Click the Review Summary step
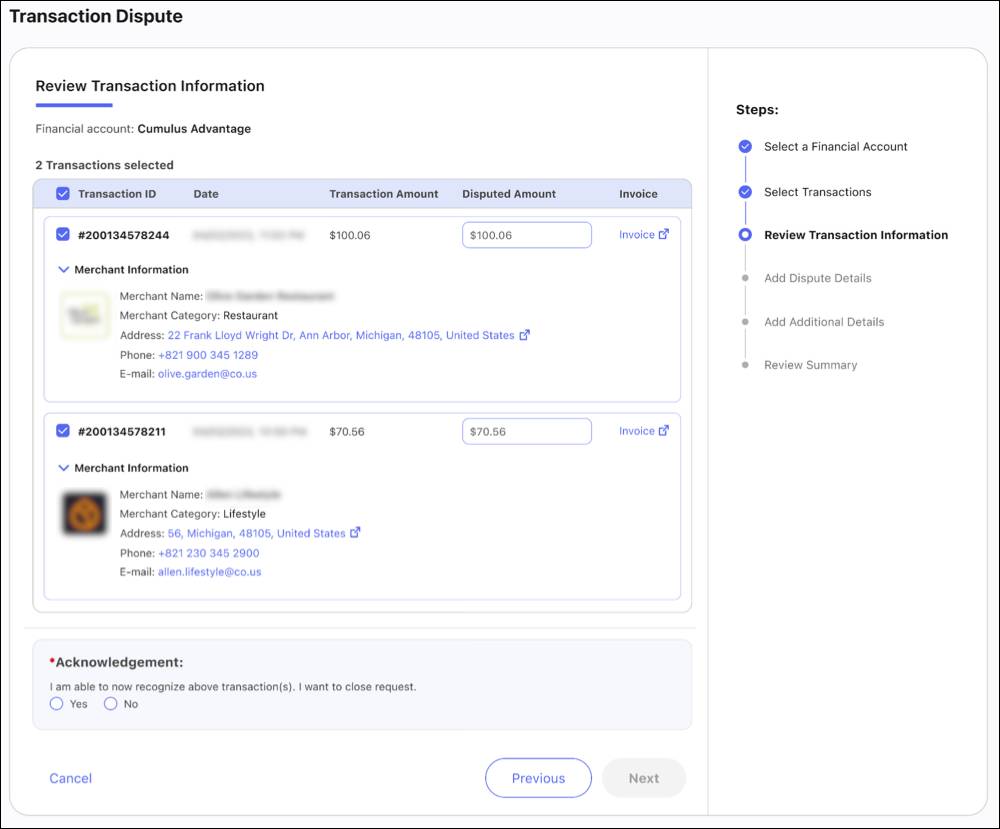 click(x=811, y=365)
